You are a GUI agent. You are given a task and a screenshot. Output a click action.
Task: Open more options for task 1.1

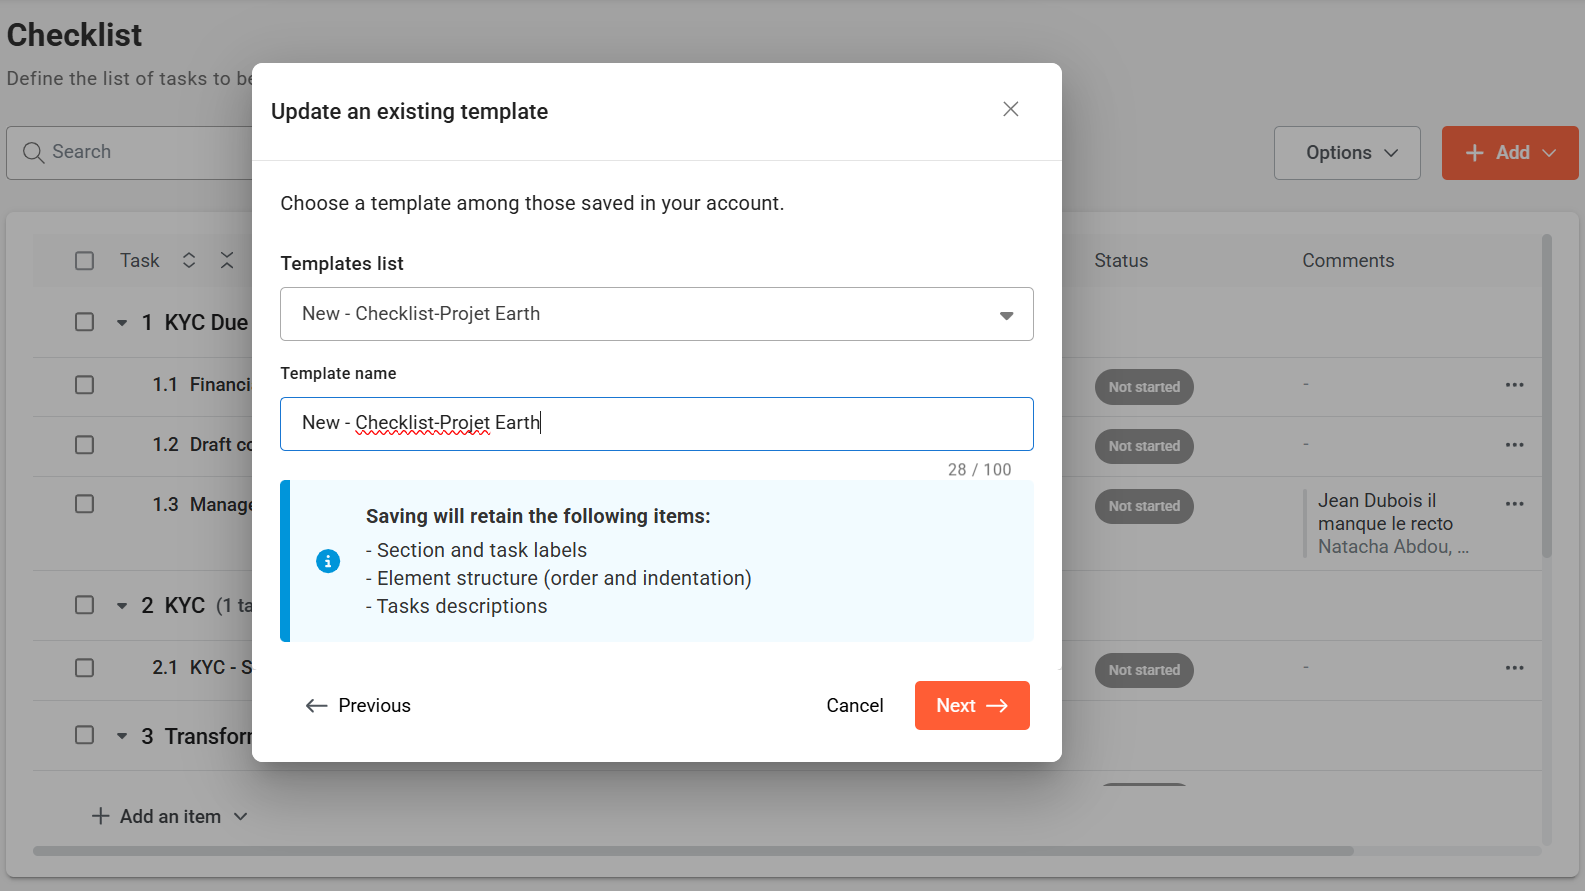(x=1514, y=385)
